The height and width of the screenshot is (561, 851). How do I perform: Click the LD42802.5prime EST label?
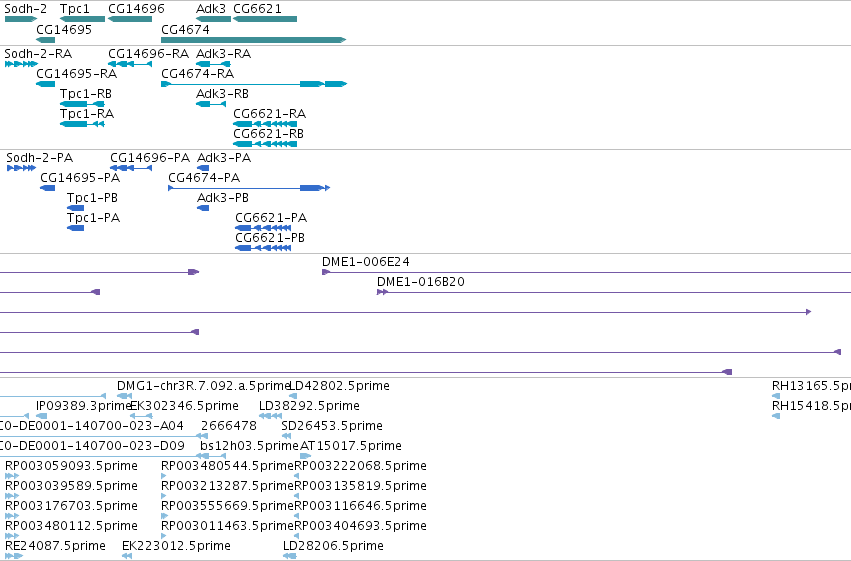[x=340, y=386]
